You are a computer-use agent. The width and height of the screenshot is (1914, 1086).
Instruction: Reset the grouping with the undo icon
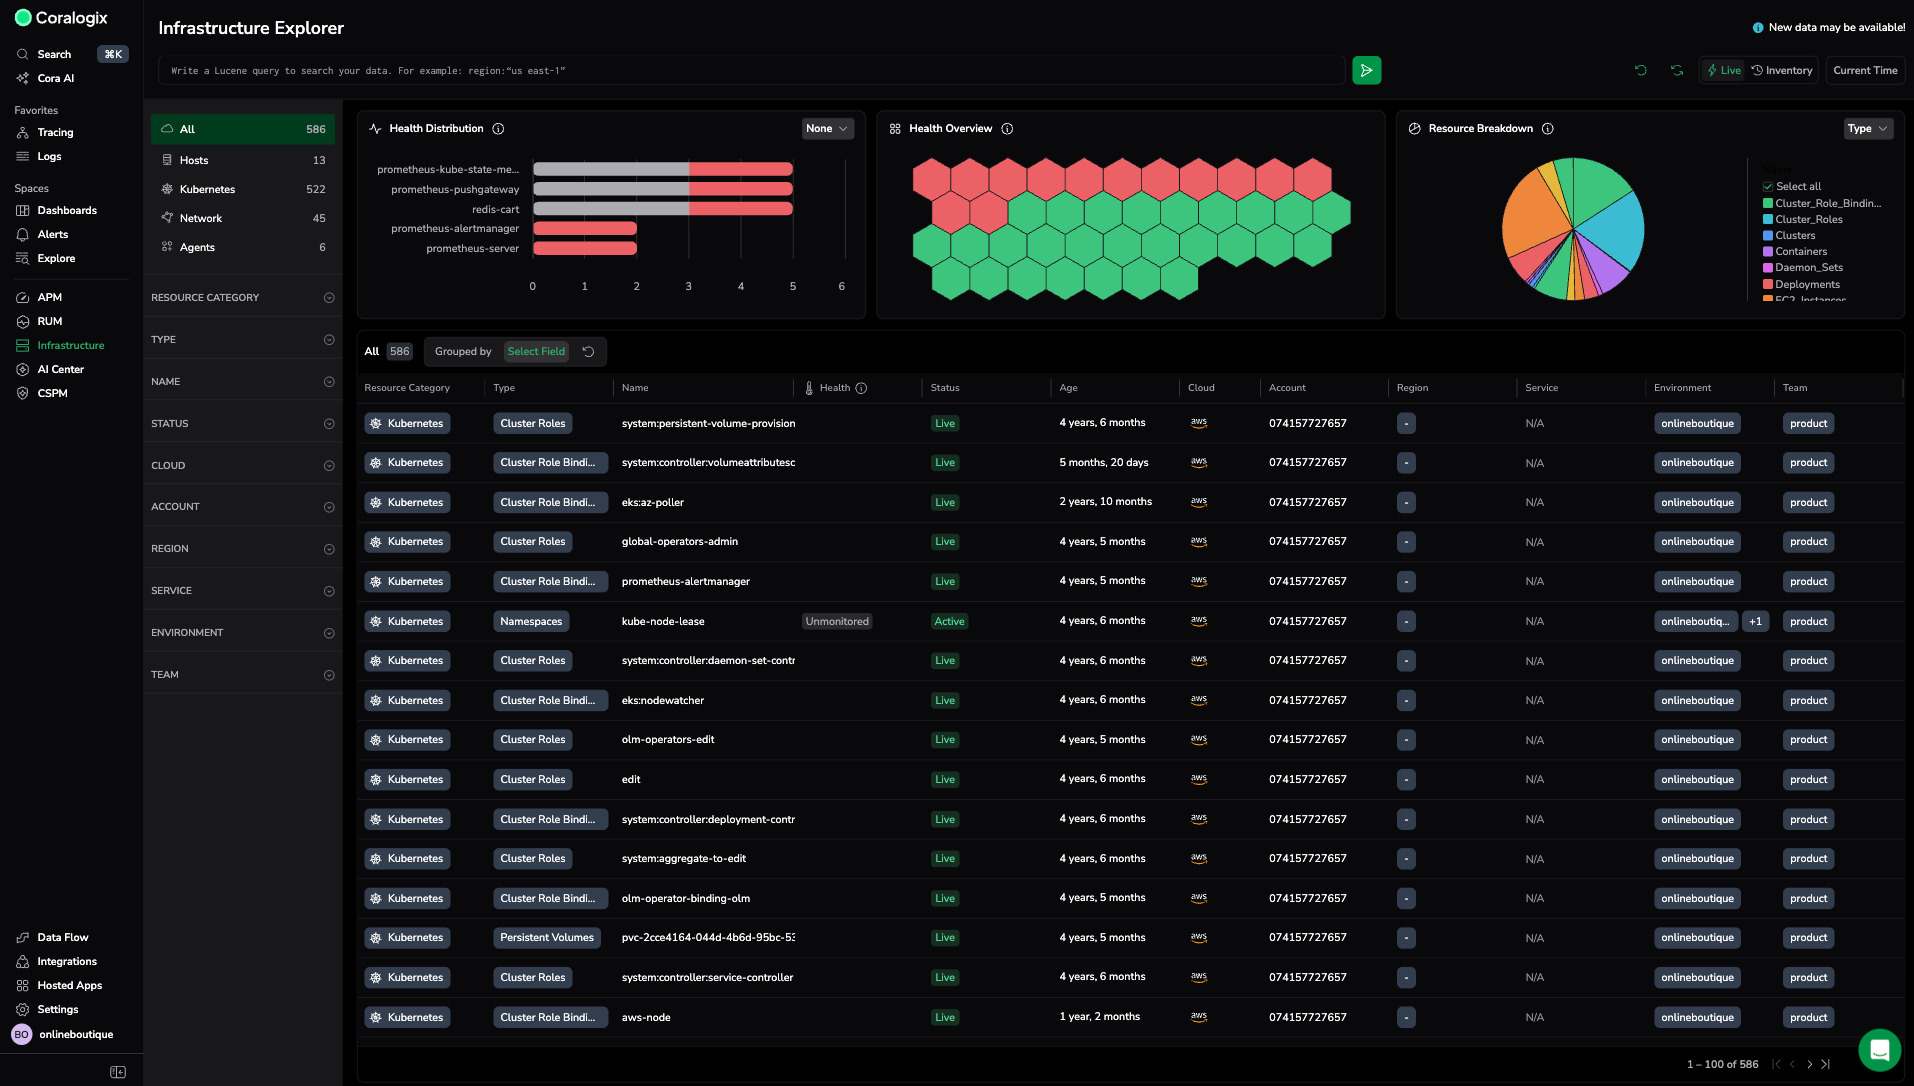[589, 352]
